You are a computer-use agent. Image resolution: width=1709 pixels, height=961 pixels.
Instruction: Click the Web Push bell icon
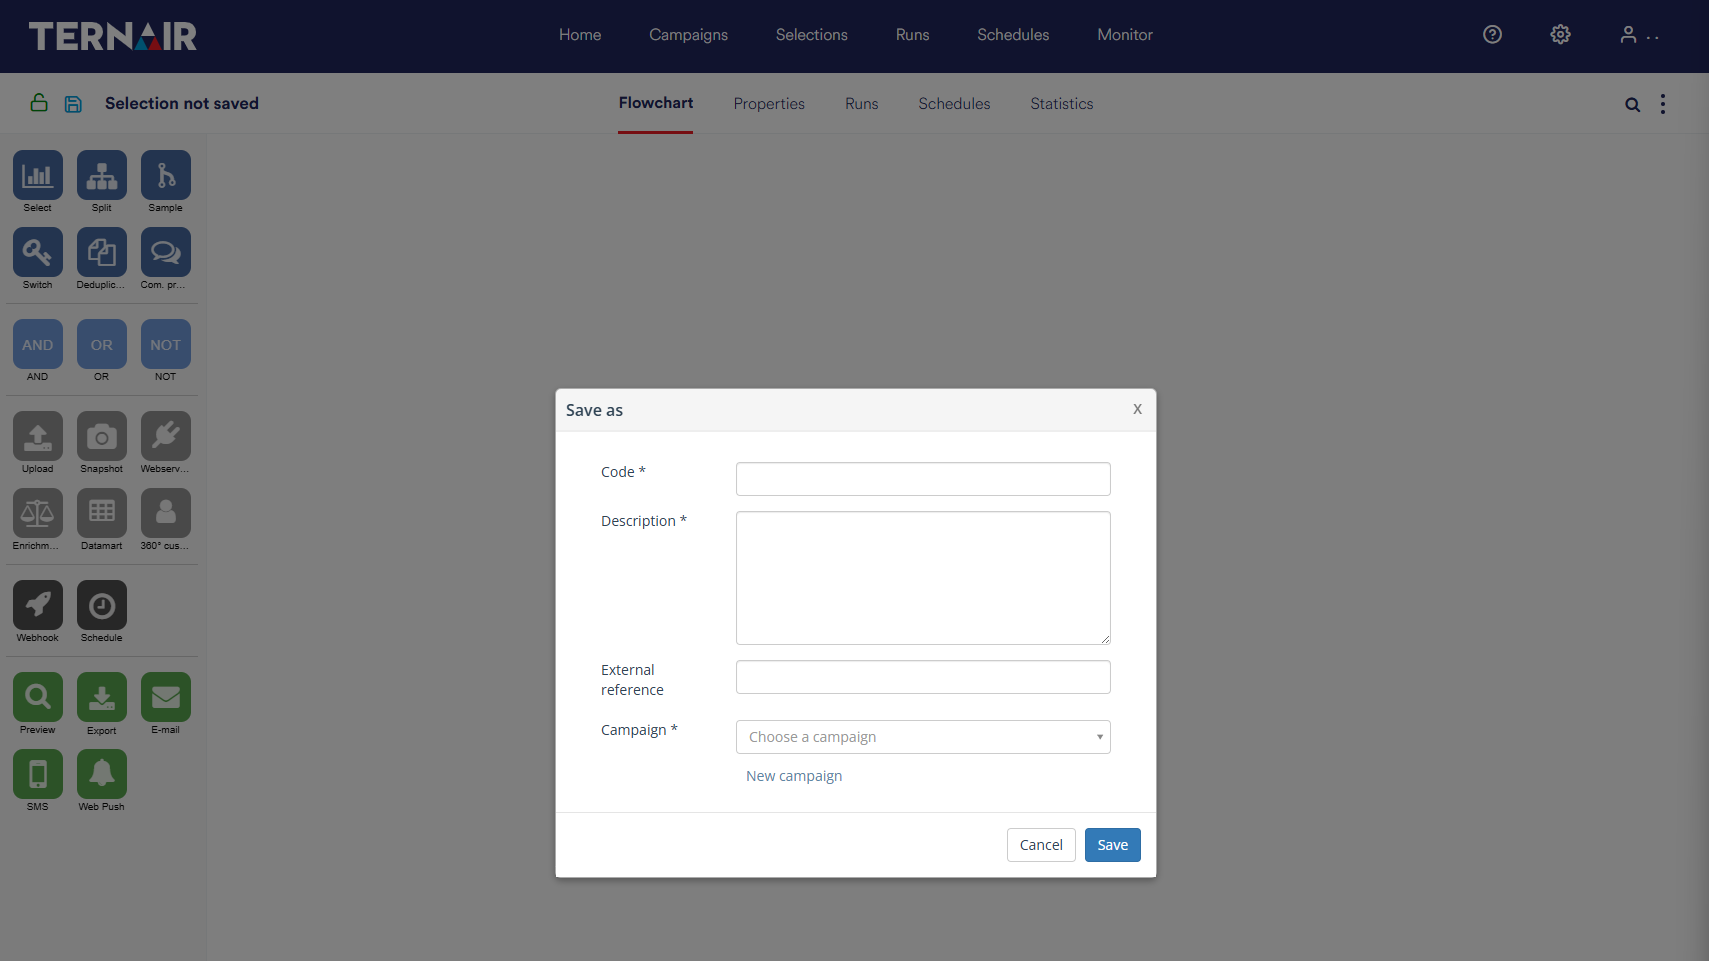click(102, 774)
